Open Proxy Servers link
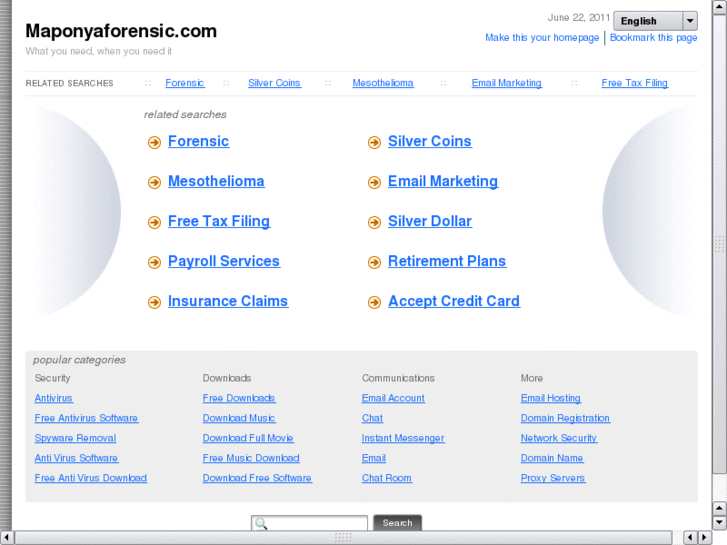This screenshot has height=545, width=727. (x=553, y=478)
